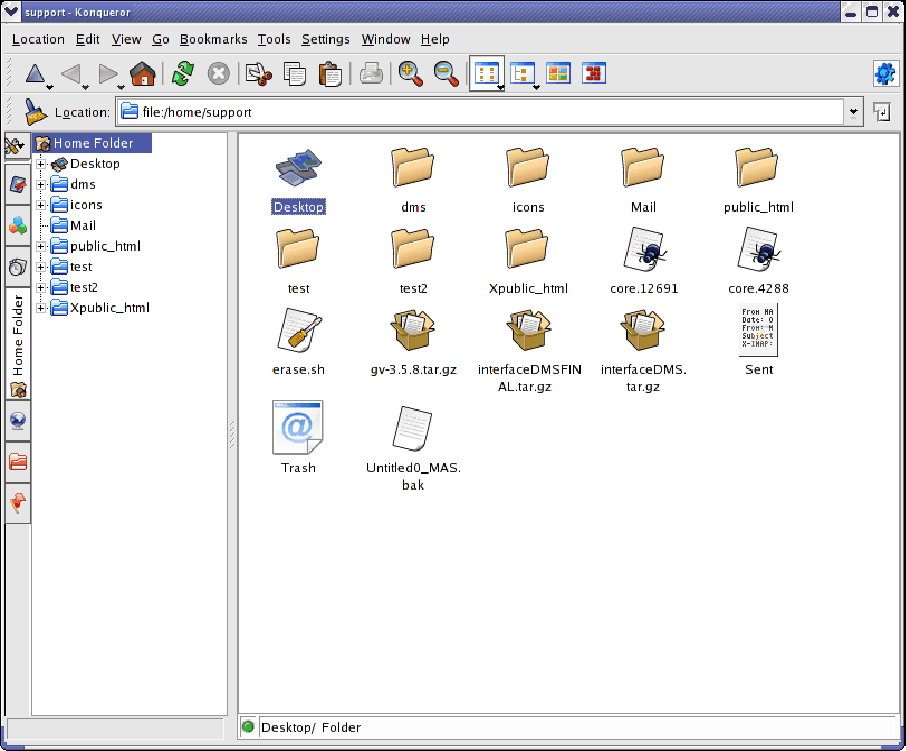Select the Home Folder sidebar tab
906x751 pixels.
pyautogui.click(x=18, y=345)
